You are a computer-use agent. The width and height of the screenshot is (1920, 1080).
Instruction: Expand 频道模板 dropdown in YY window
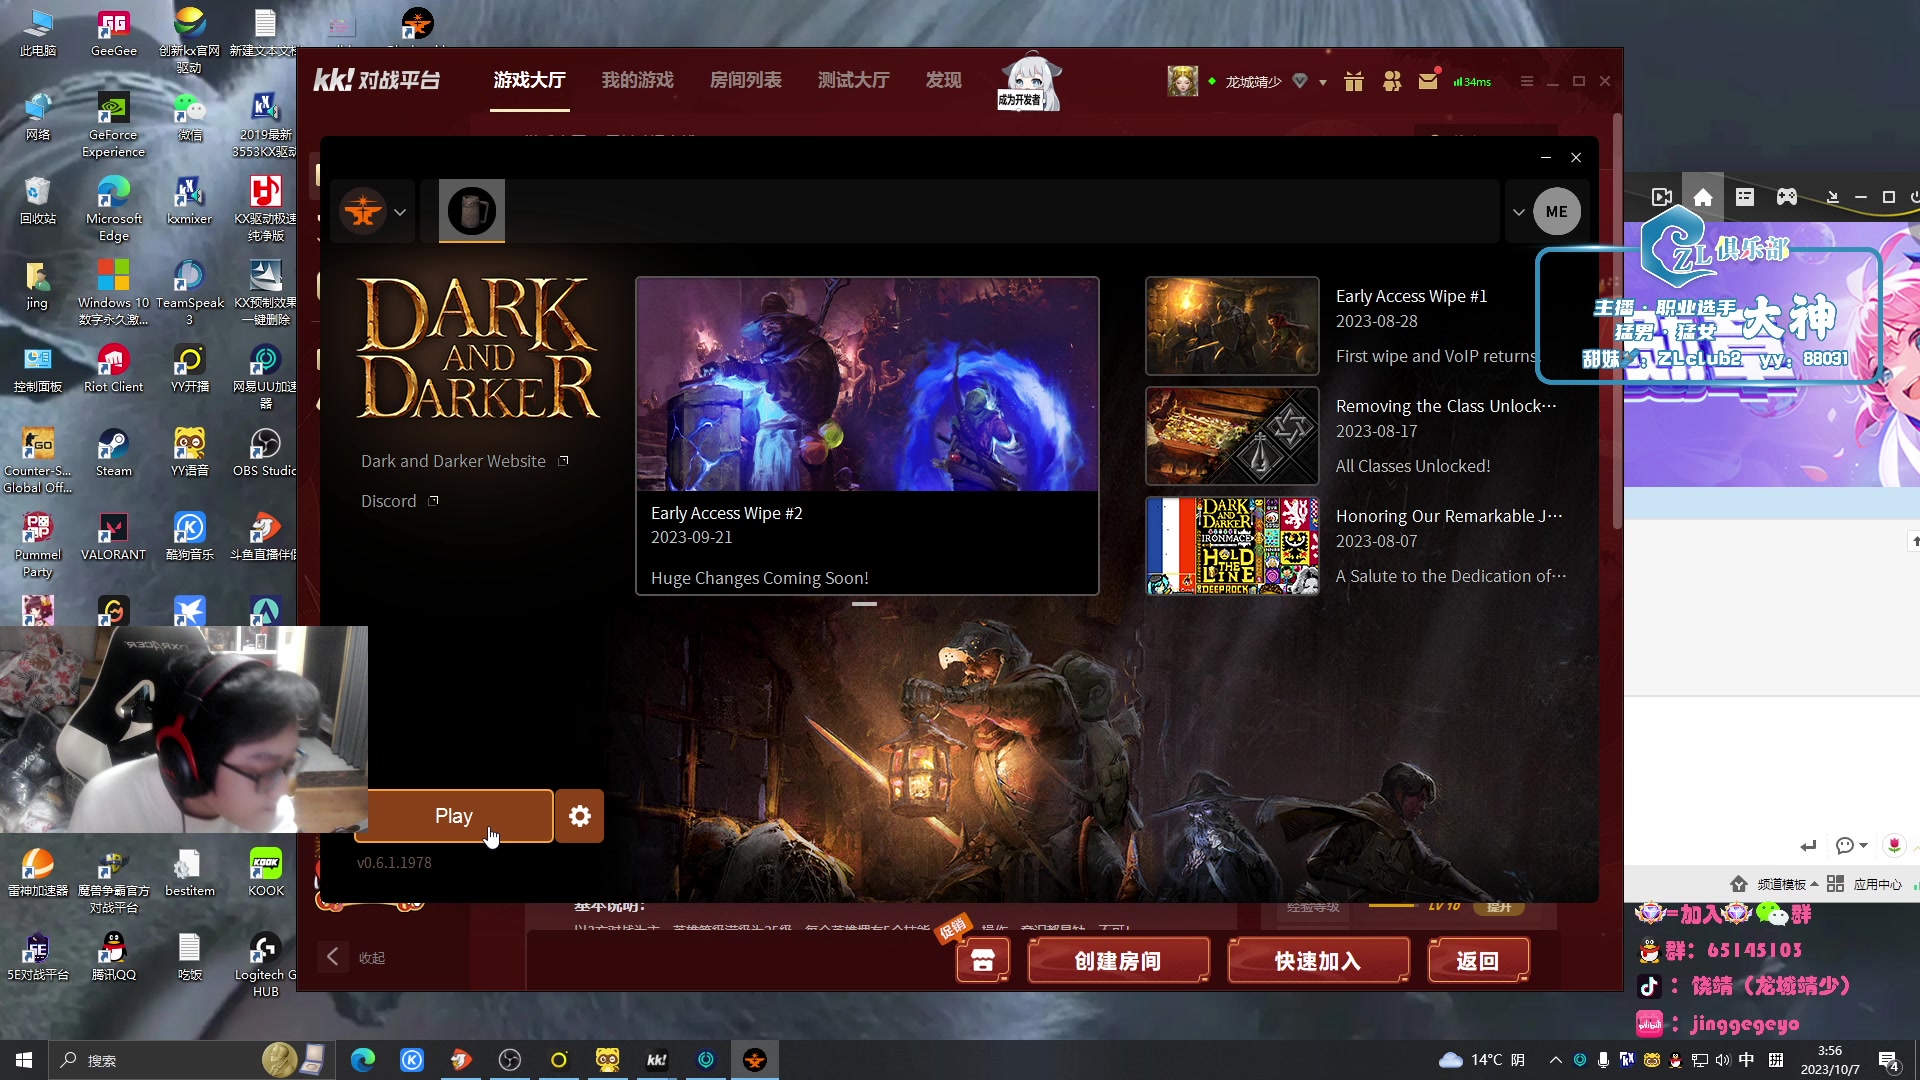tap(1789, 884)
